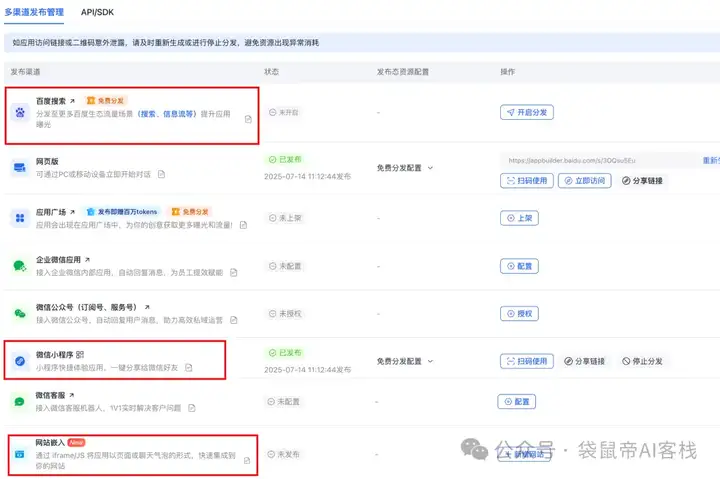This screenshot has width=720, height=479.
Task: Click 扫码使用 button in 微信小程序 row
Action: point(527,361)
